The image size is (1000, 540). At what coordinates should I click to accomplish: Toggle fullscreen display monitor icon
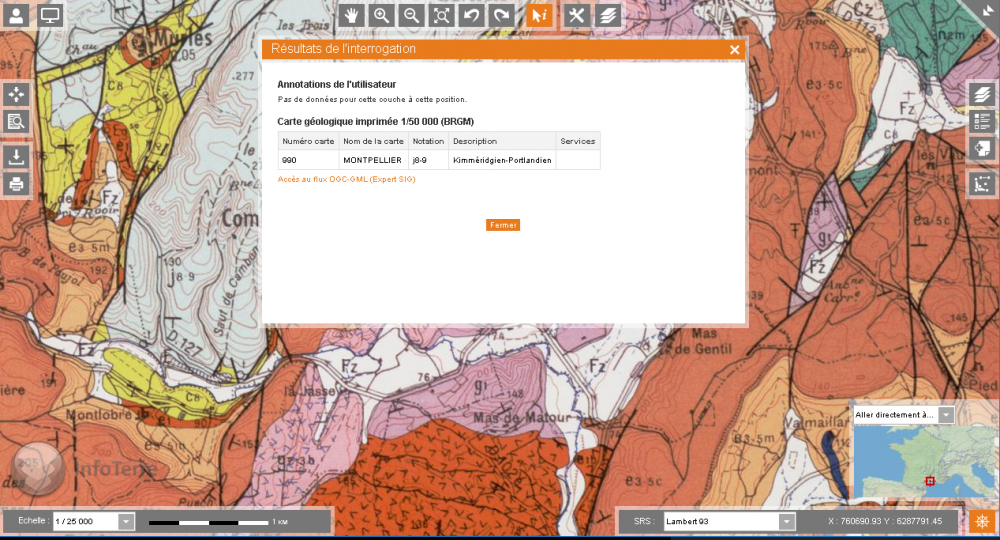[x=50, y=15]
